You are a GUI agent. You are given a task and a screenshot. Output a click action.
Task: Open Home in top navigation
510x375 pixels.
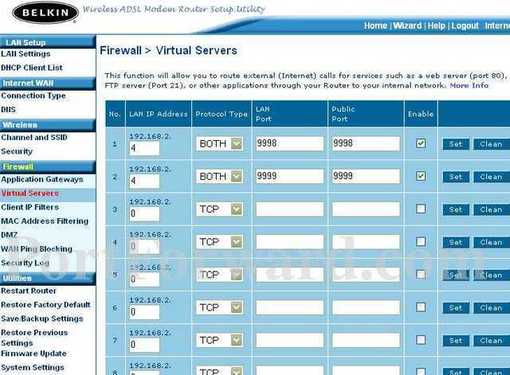[x=375, y=26]
